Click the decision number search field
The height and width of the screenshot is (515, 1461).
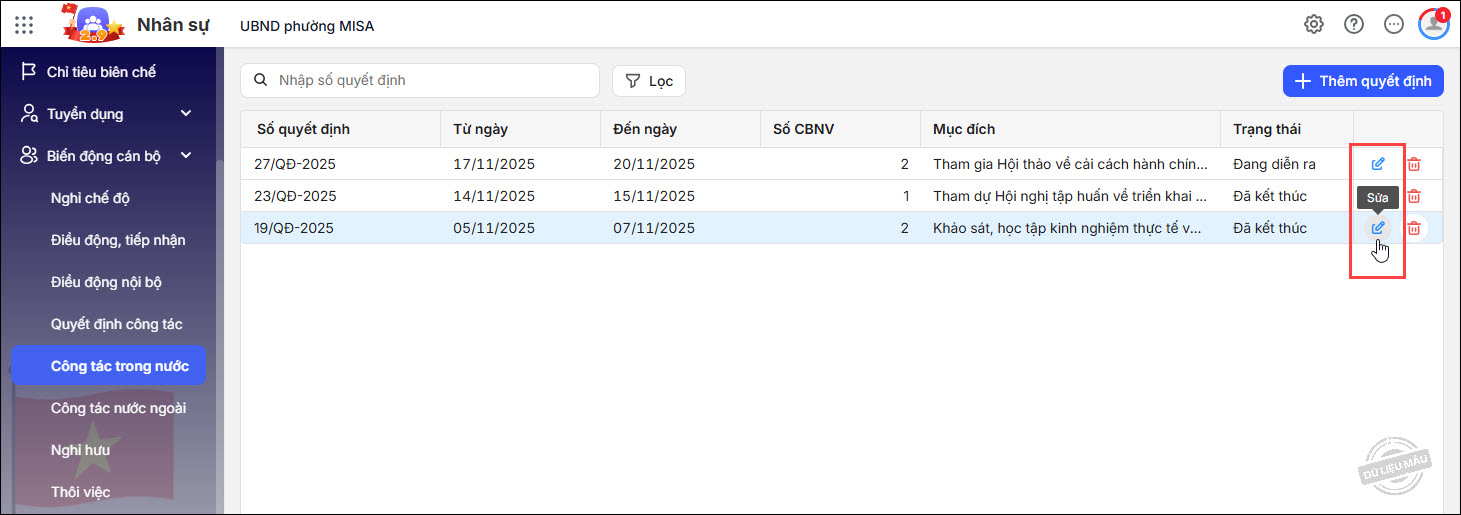[x=430, y=81]
